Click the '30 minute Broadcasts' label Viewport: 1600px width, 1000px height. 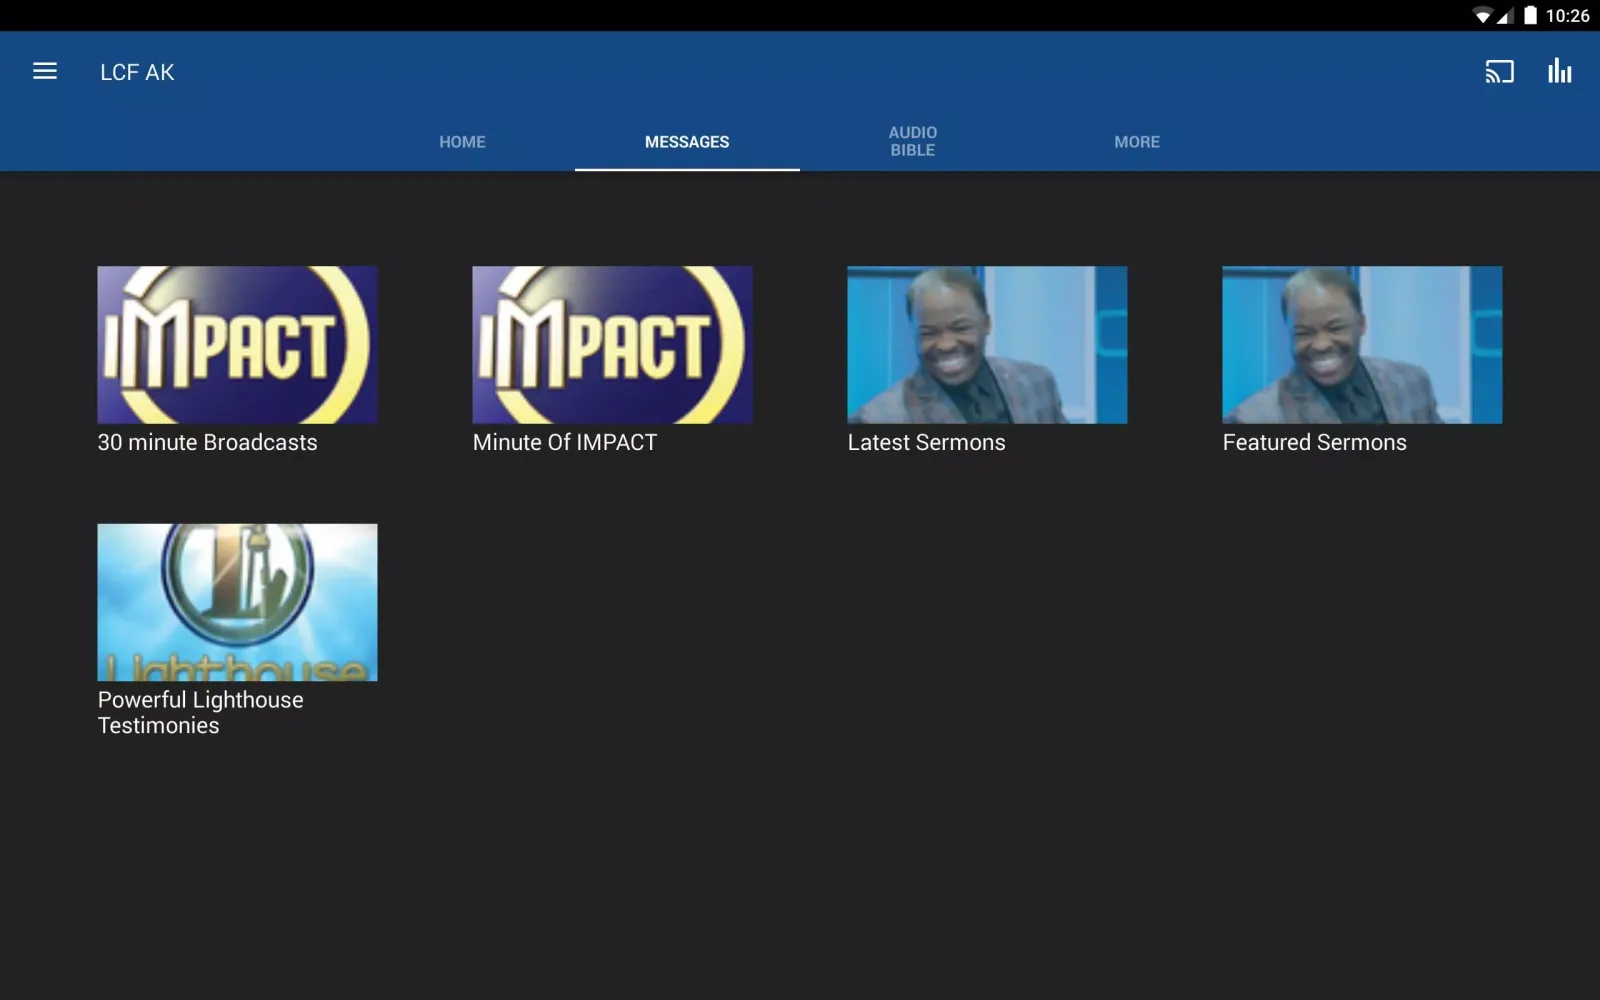[207, 442]
